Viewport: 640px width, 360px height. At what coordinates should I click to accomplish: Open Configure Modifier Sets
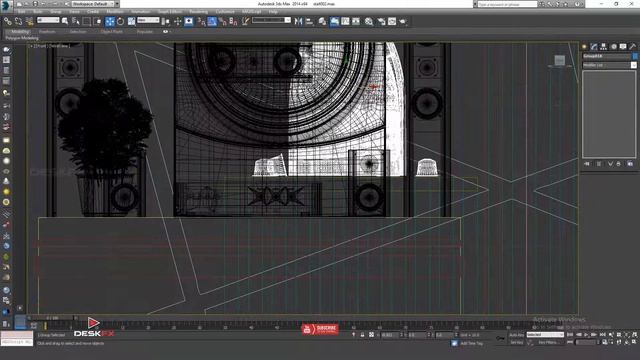tap(630, 164)
